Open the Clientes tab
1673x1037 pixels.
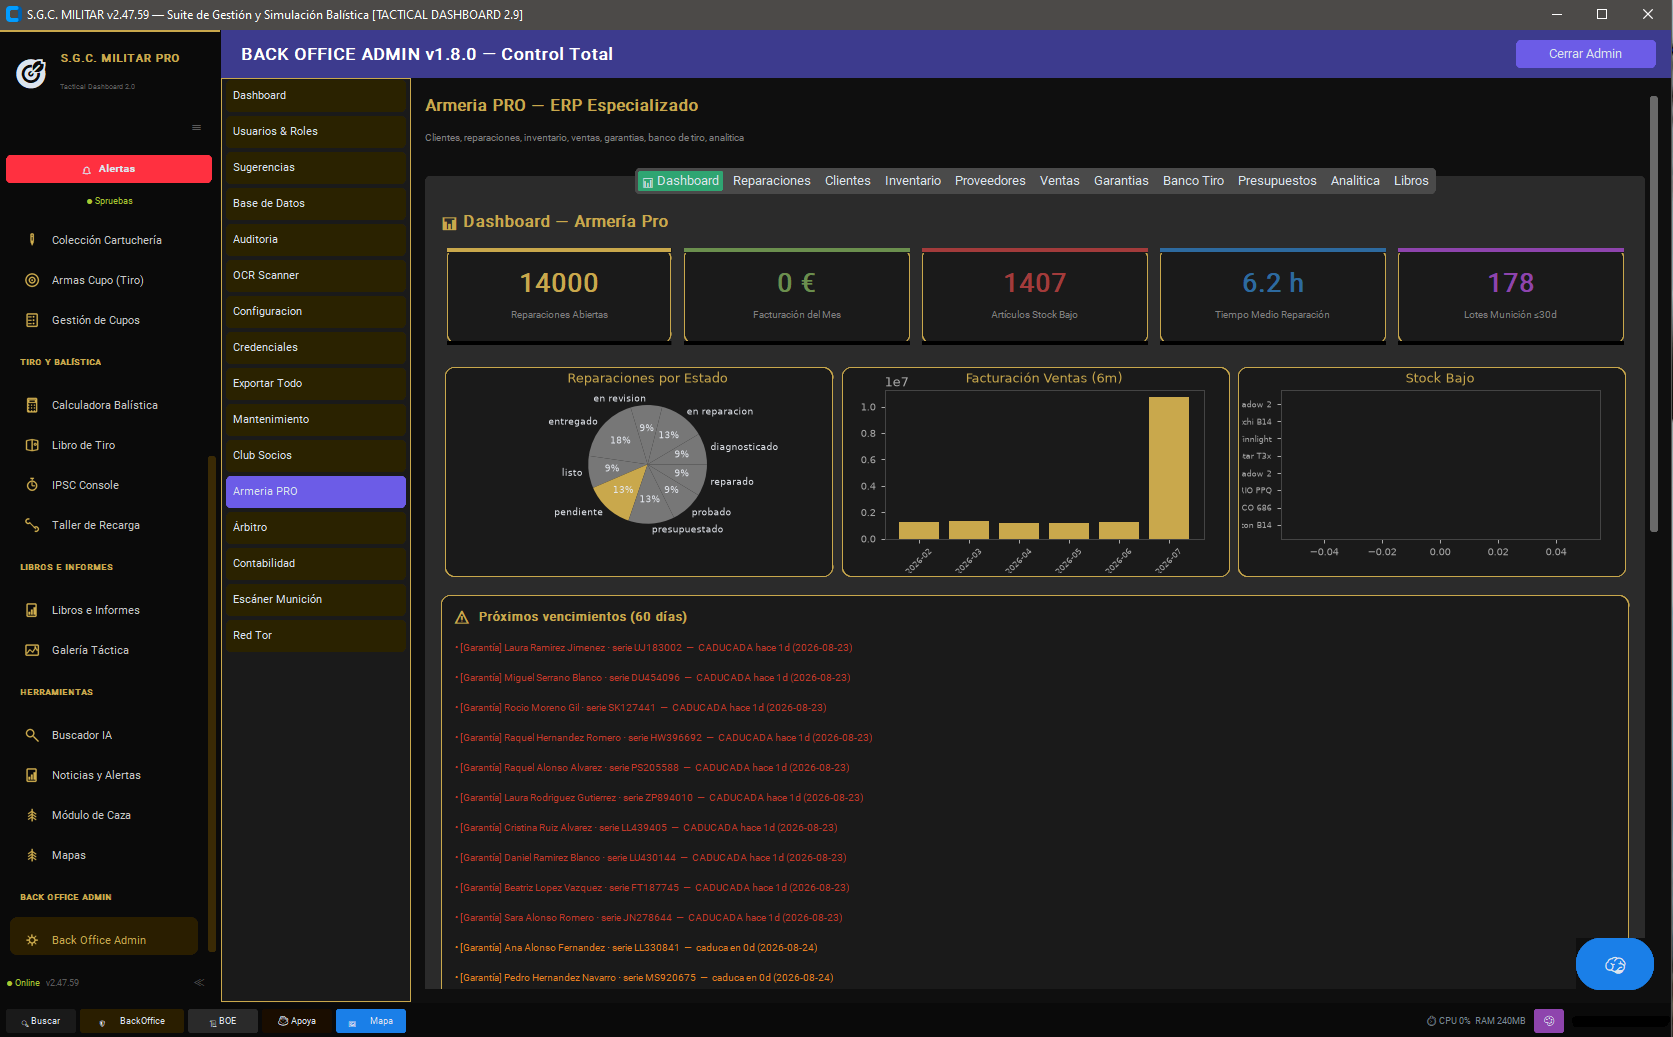pyautogui.click(x=848, y=181)
